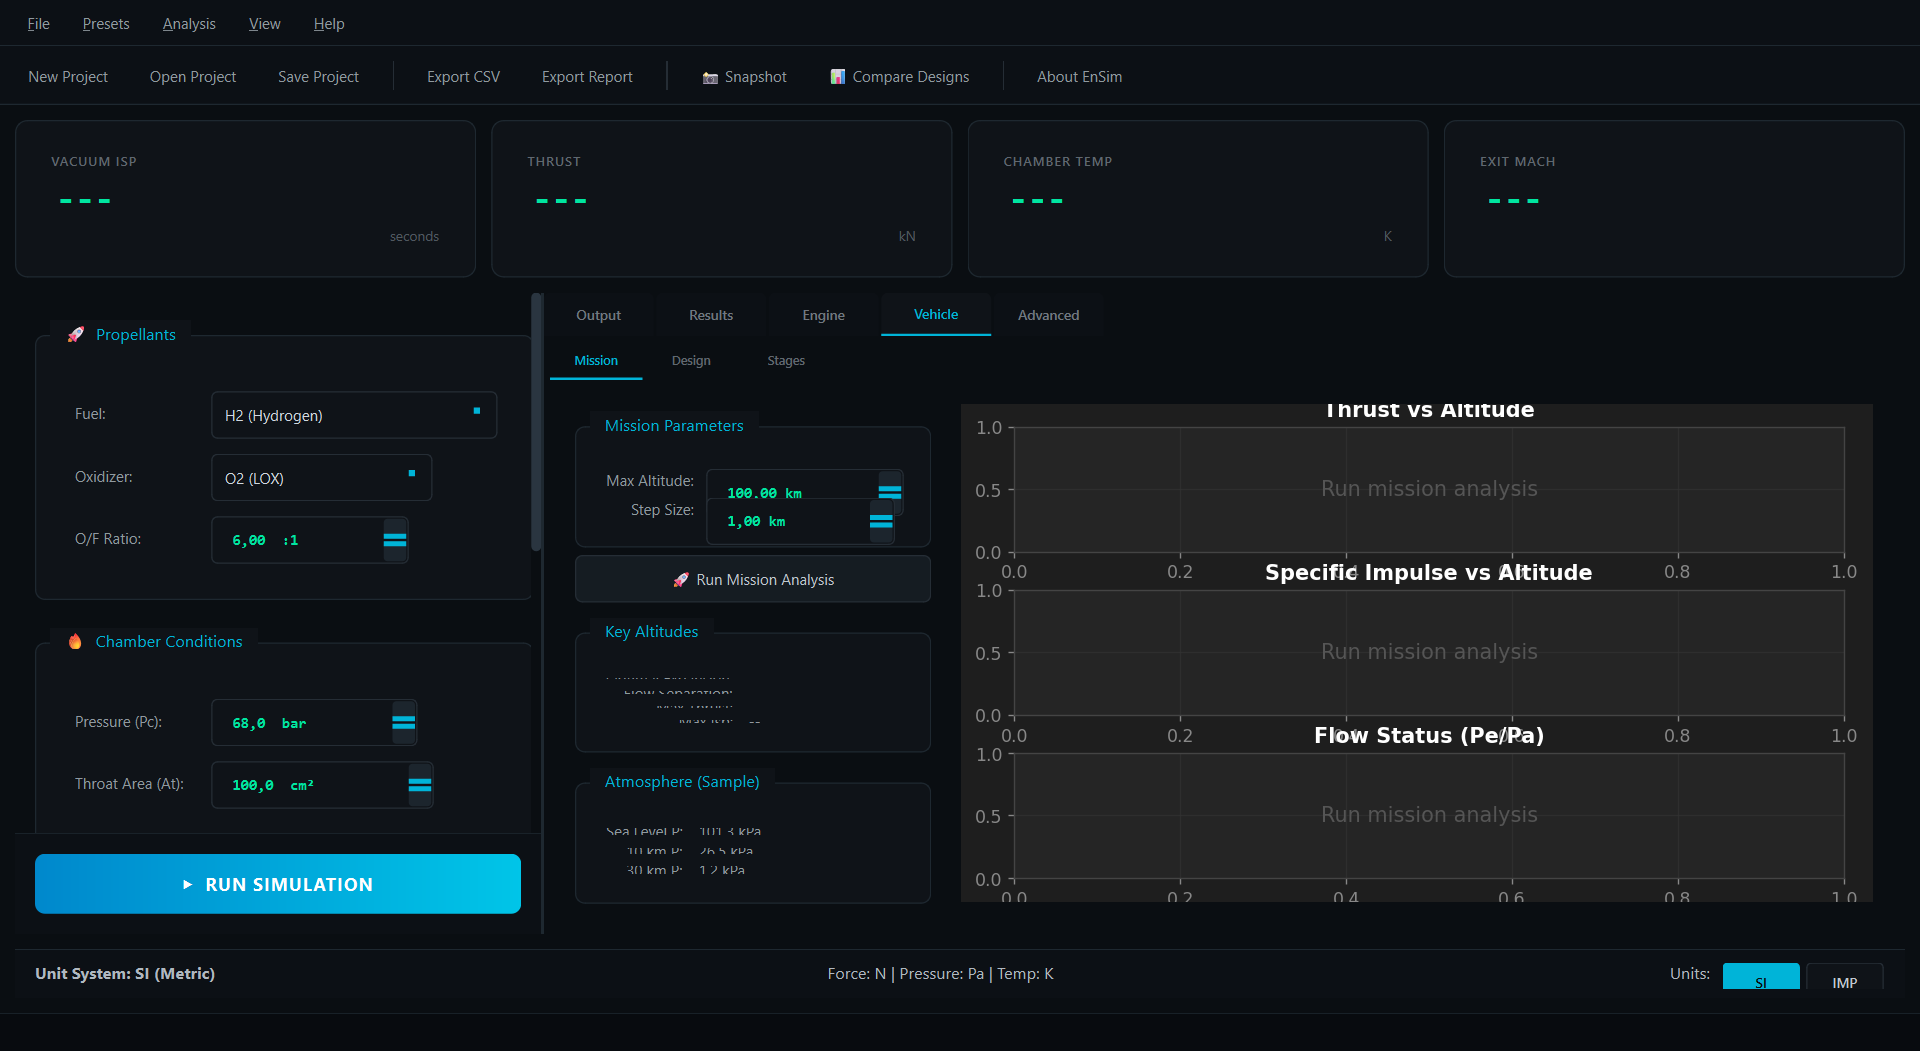Click the left panel vertical scrollbar

(536, 422)
